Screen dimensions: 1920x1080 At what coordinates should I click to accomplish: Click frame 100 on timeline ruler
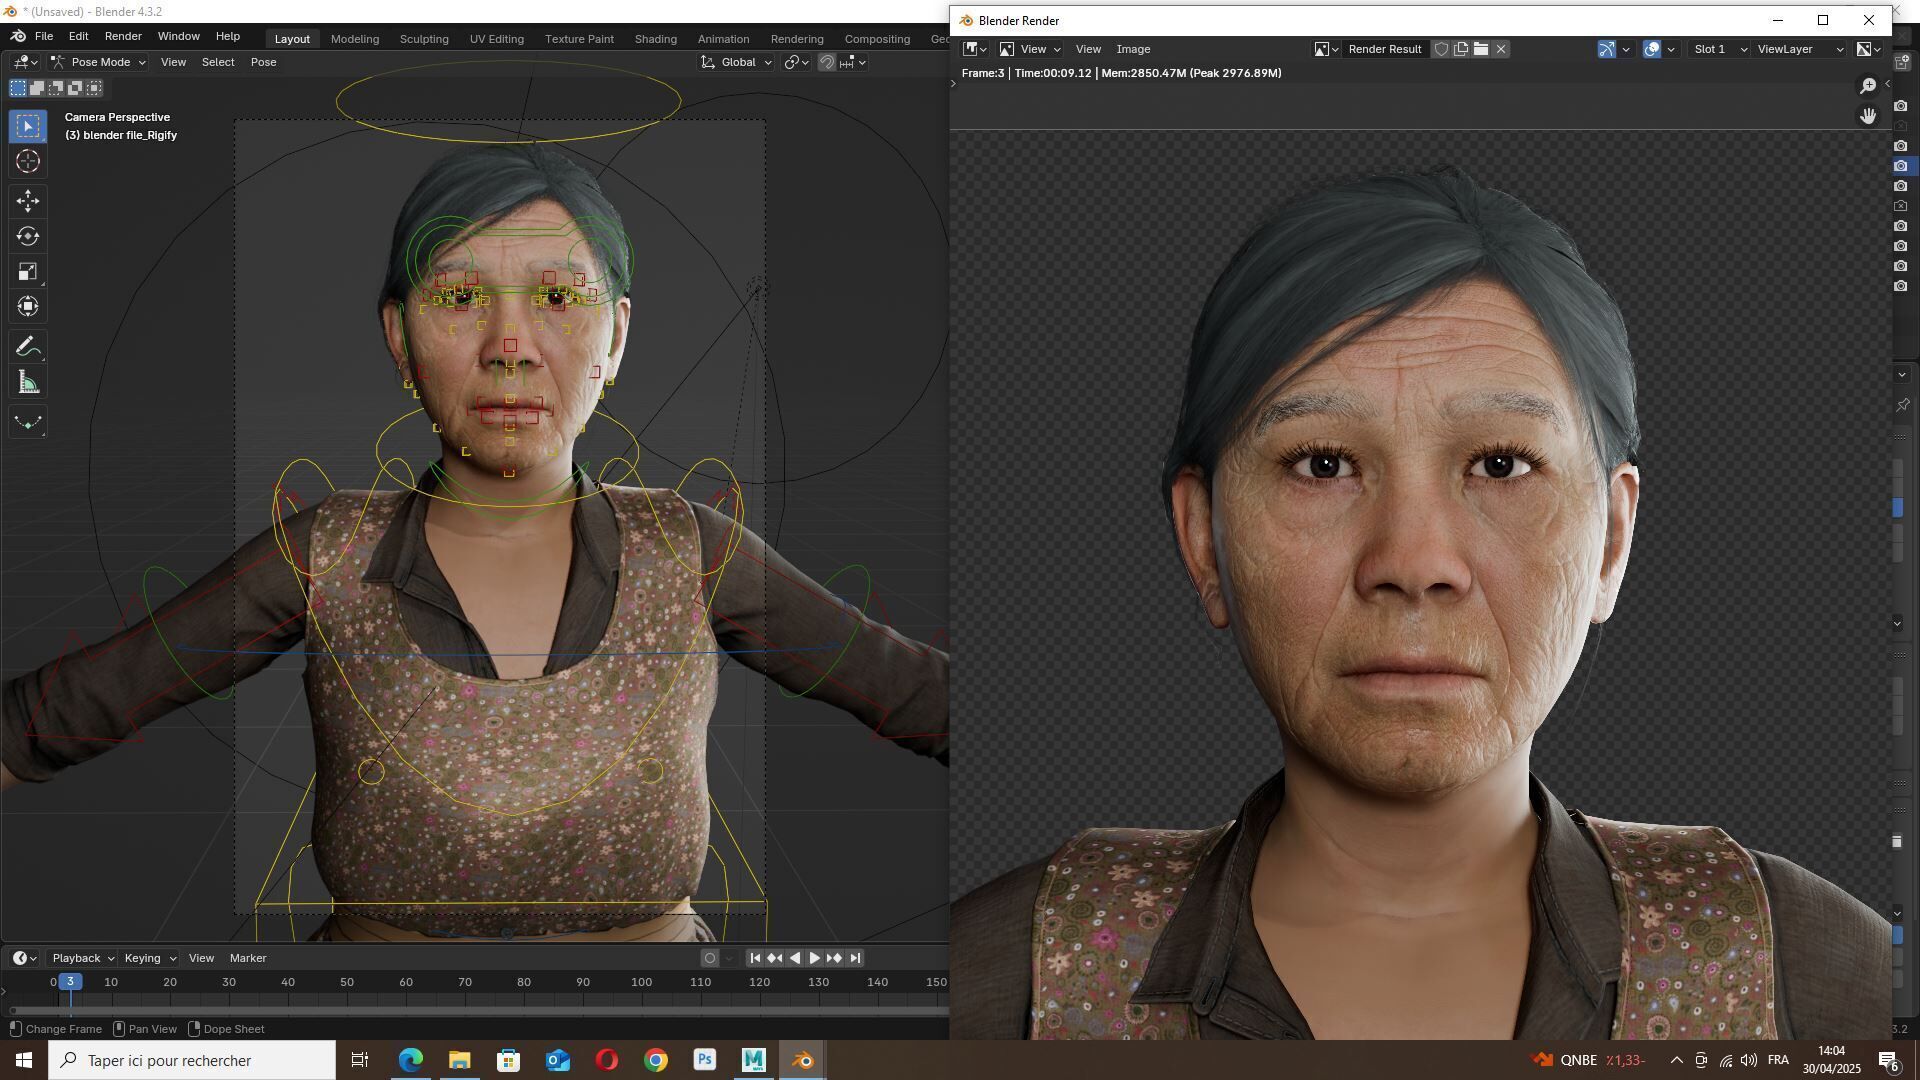click(x=642, y=982)
